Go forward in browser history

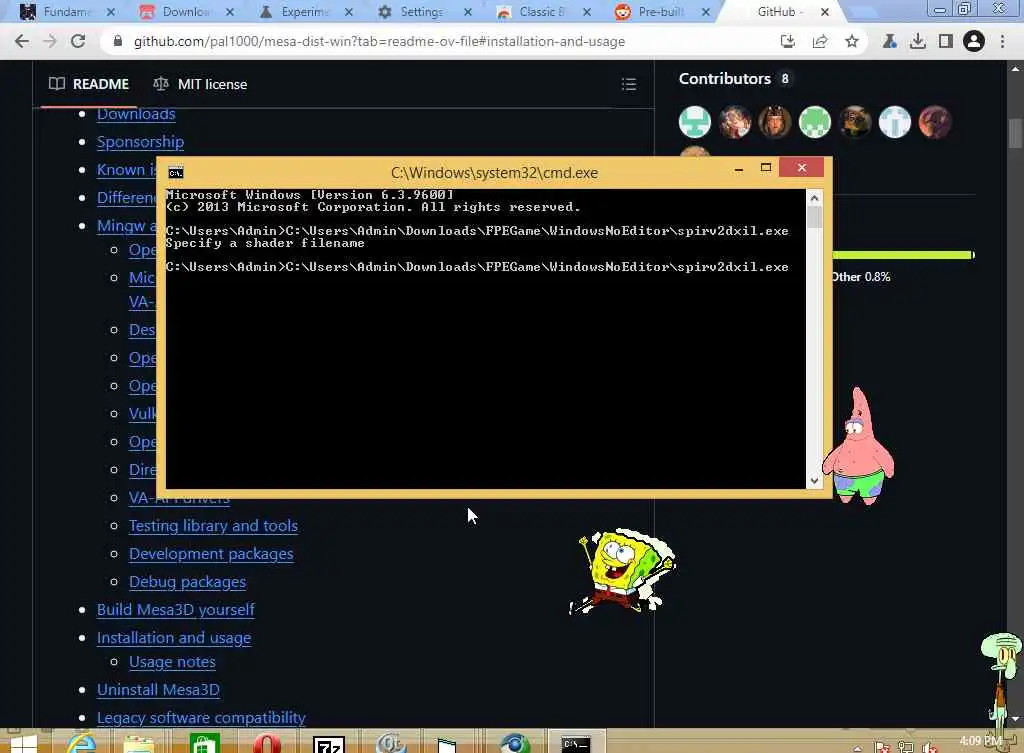[x=50, y=41]
